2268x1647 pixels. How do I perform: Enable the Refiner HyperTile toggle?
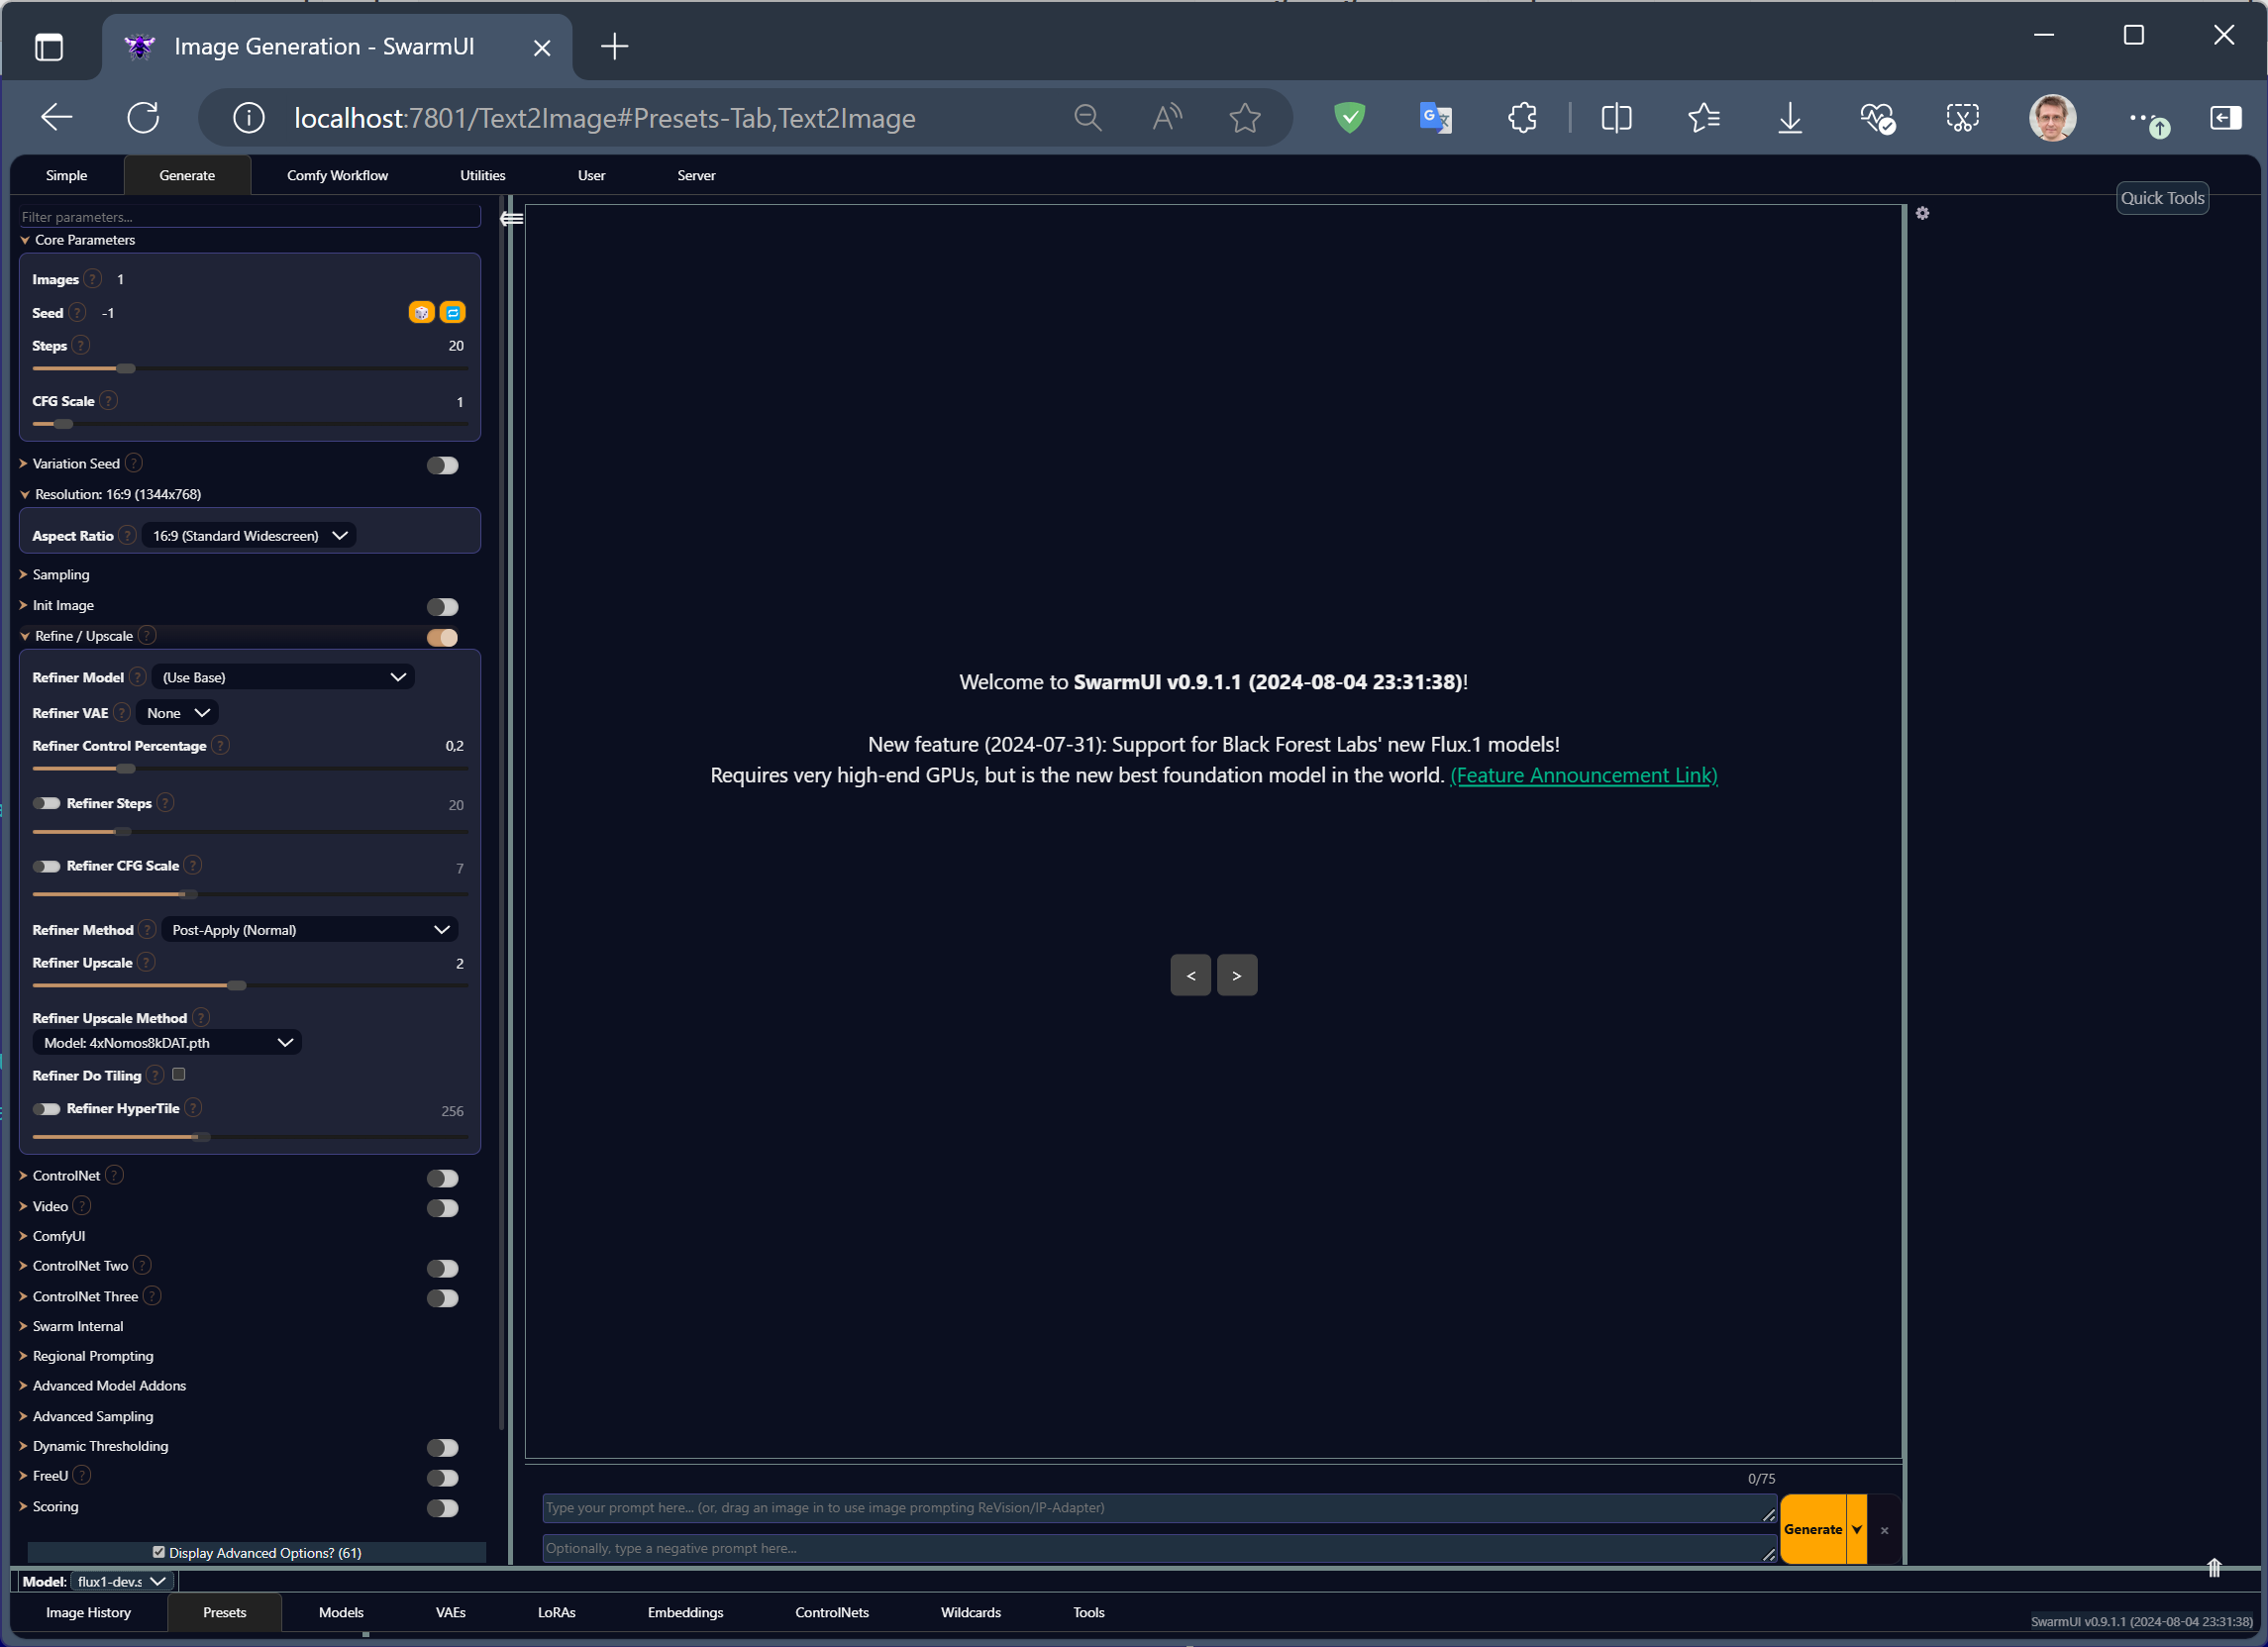(x=46, y=1109)
